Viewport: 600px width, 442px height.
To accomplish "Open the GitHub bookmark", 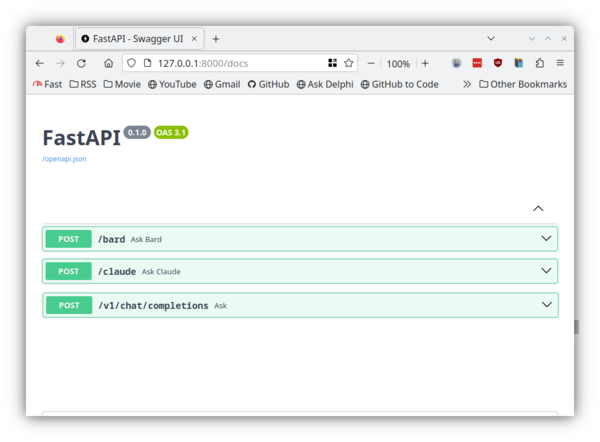I will (268, 84).
